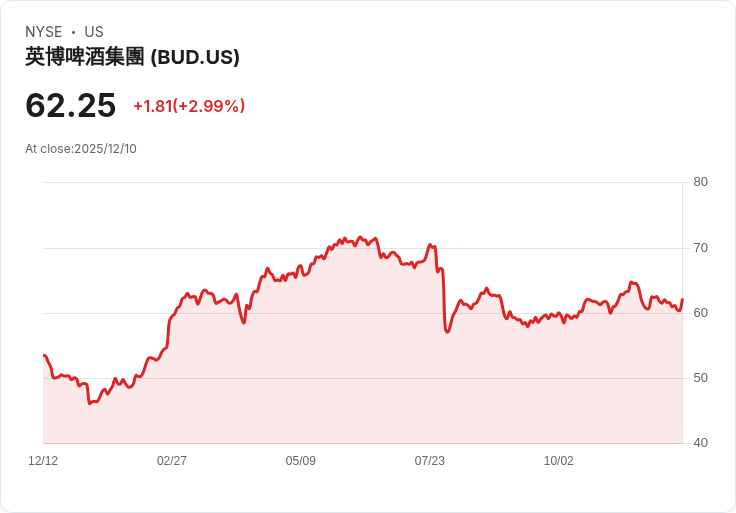
Task: Select the 02/27 date marker
Action: click(x=172, y=461)
